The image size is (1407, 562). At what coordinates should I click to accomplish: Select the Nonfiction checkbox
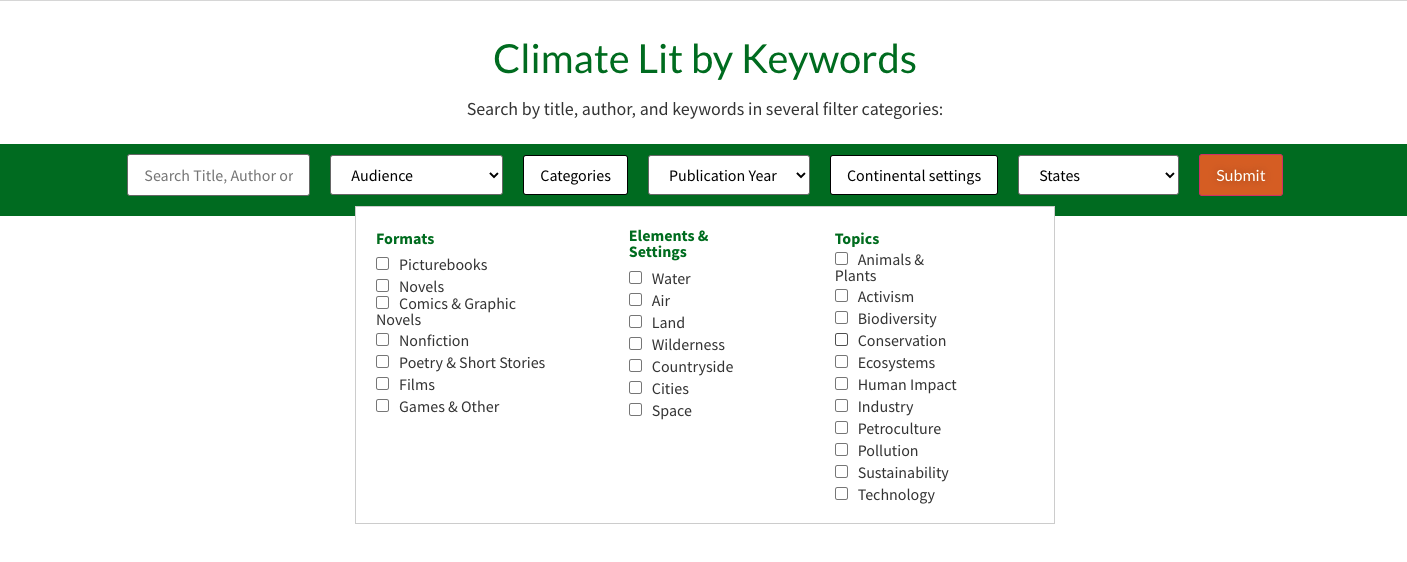click(x=382, y=340)
